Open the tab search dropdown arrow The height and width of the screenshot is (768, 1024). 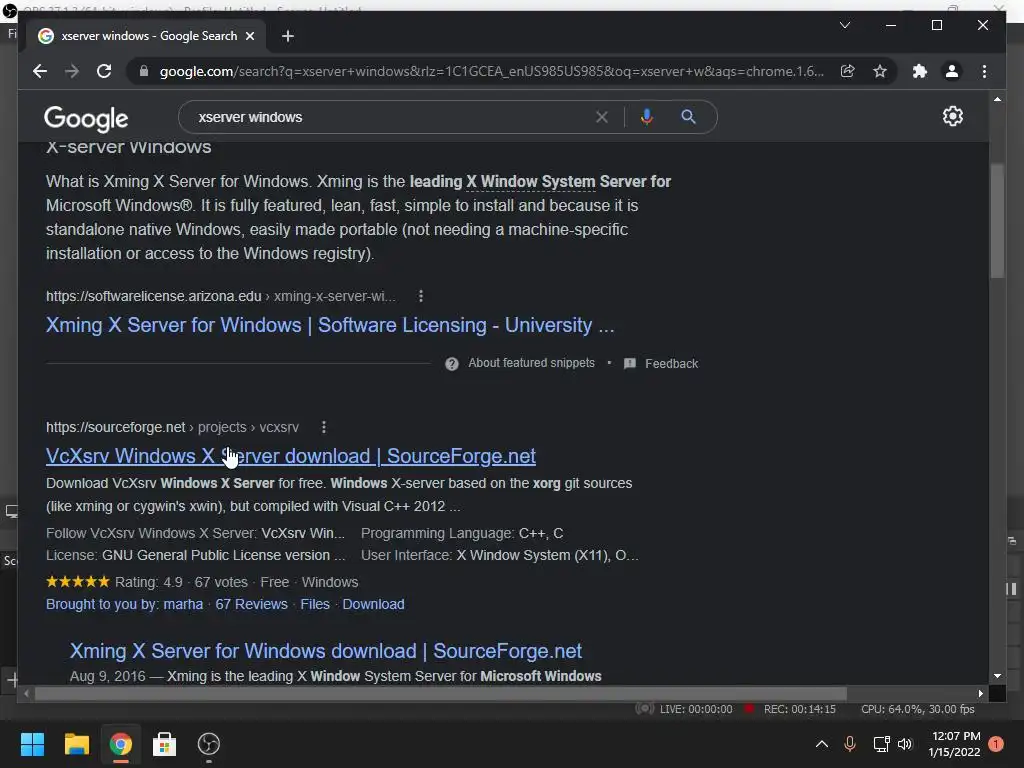[844, 25]
